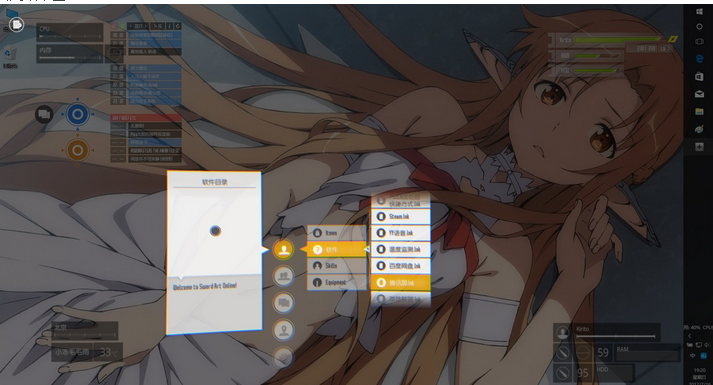Click the info icon on the schedule header
Image resolution: width=713 pixels, height=385 pixels.
(170, 26)
